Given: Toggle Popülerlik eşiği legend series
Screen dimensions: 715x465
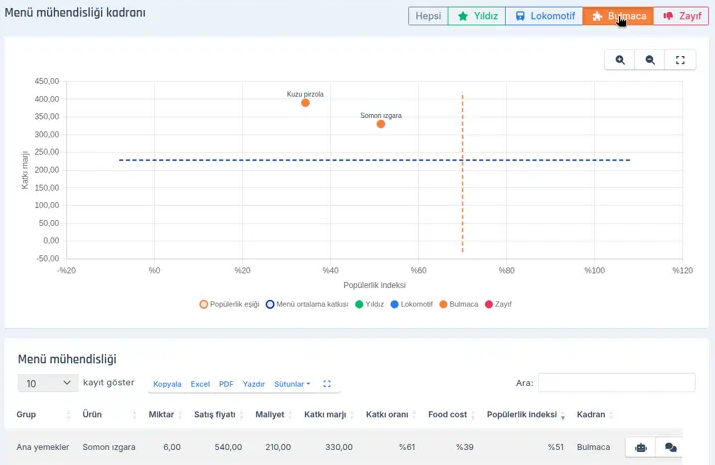Looking at the screenshot, I should click(229, 304).
